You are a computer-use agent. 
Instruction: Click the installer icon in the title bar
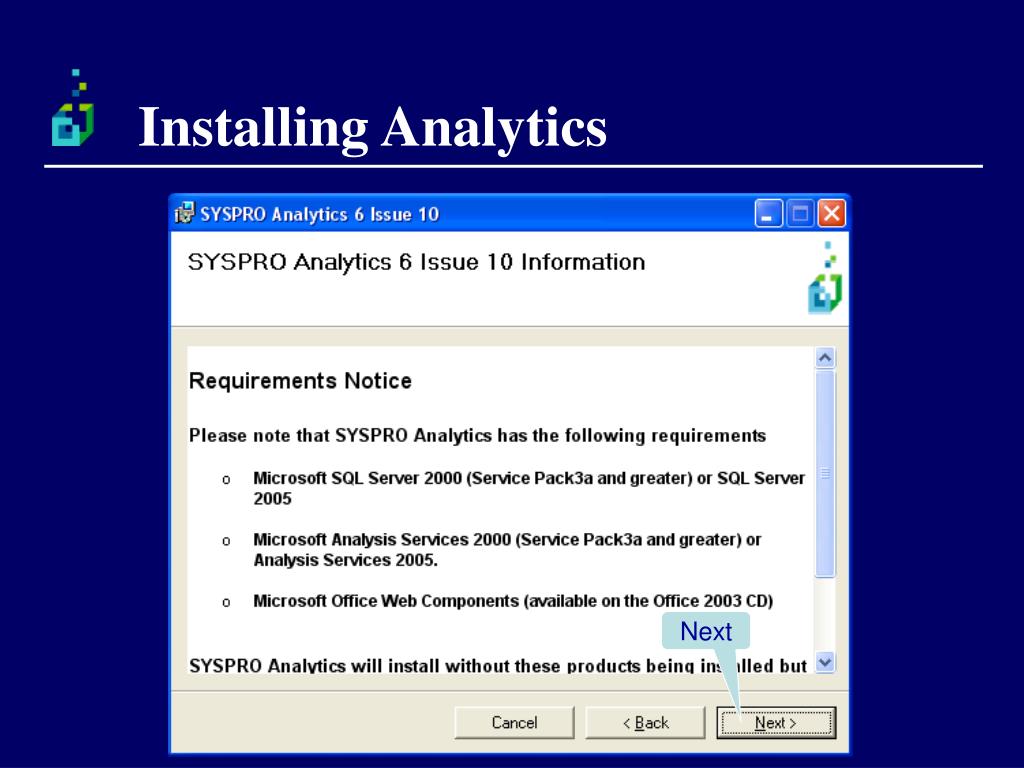[x=185, y=214]
